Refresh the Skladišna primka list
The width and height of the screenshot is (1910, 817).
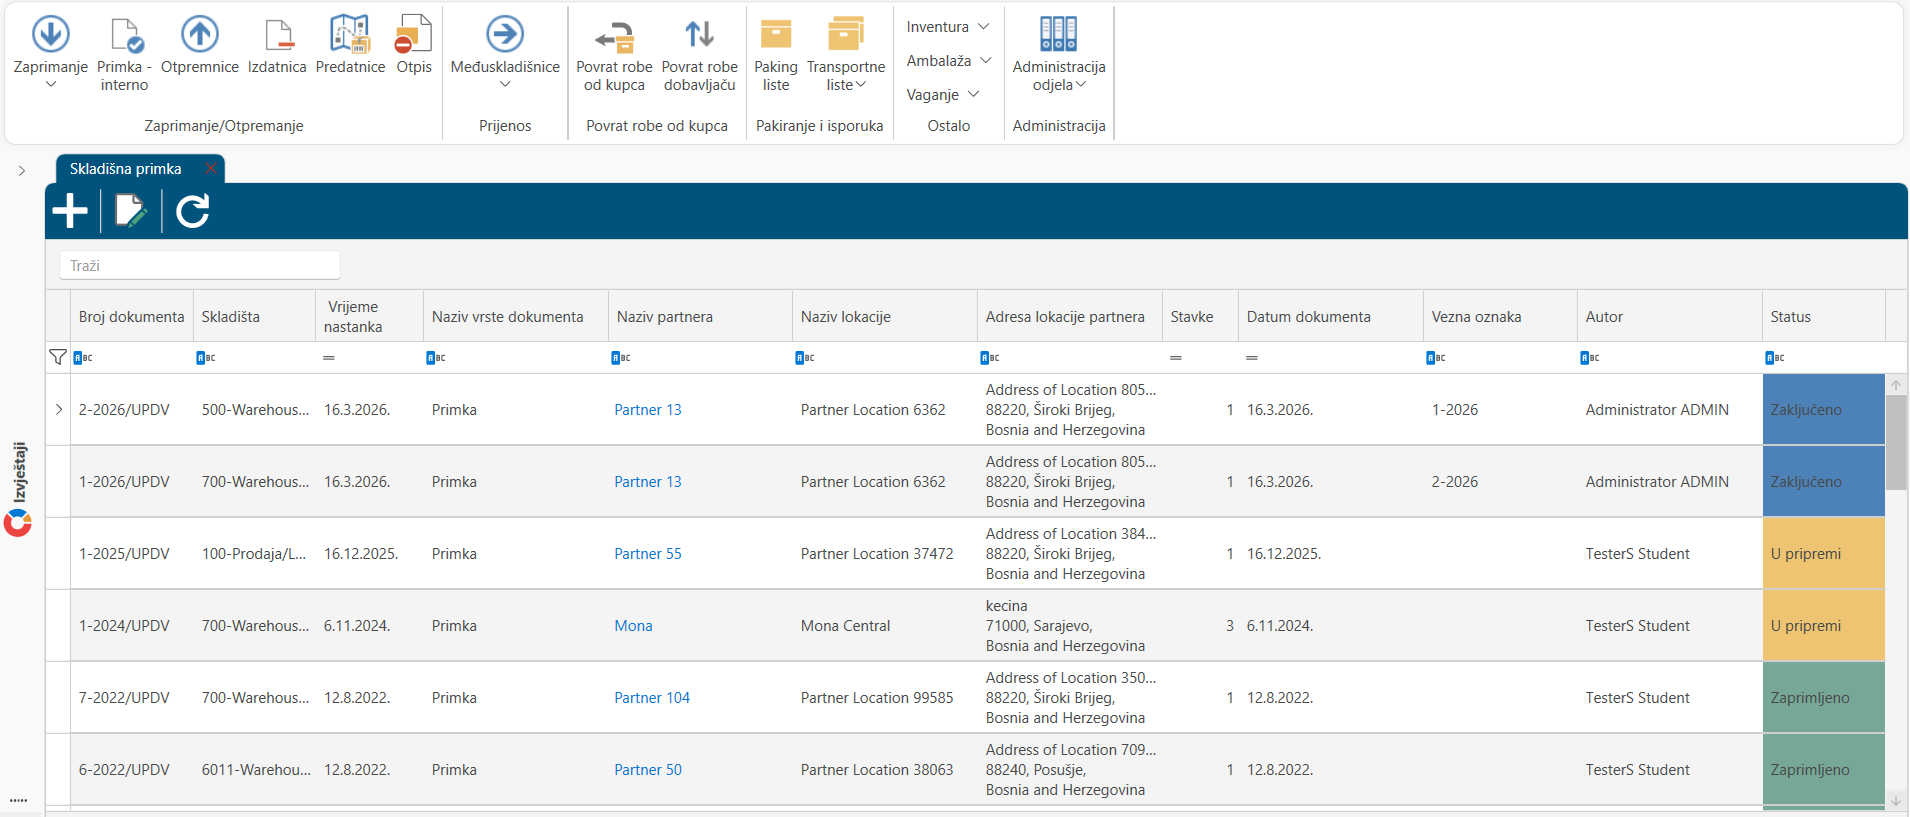tap(192, 211)
